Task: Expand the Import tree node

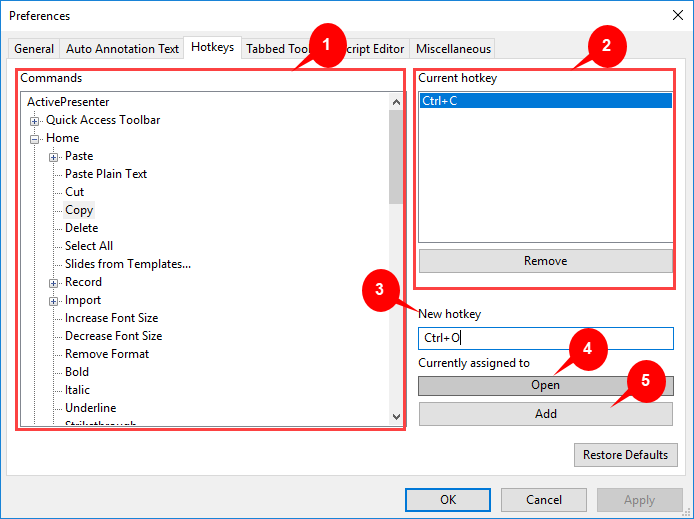Action: coord(53,301)
